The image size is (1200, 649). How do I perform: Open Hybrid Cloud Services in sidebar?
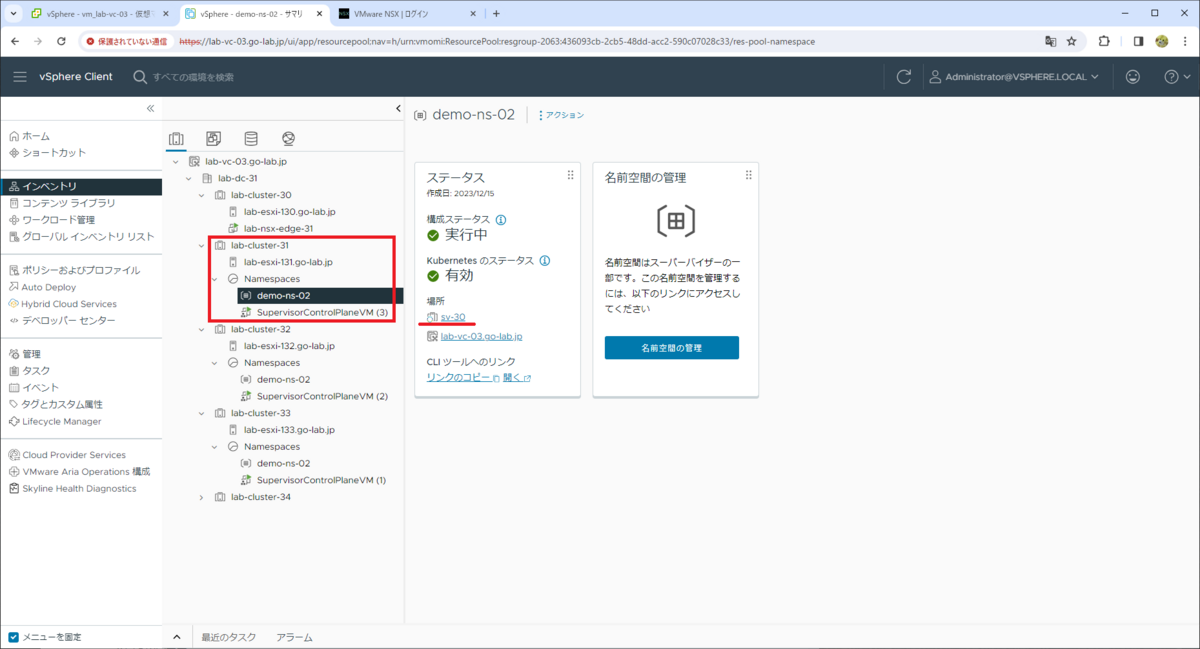tap(69, 304)
